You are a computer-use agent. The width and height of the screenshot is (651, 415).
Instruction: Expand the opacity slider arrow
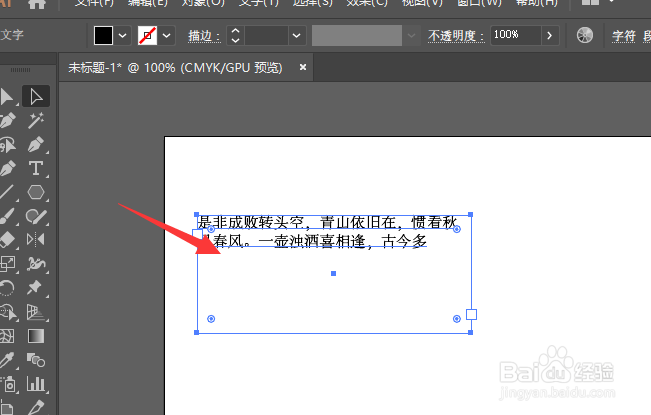click(550, 35)
